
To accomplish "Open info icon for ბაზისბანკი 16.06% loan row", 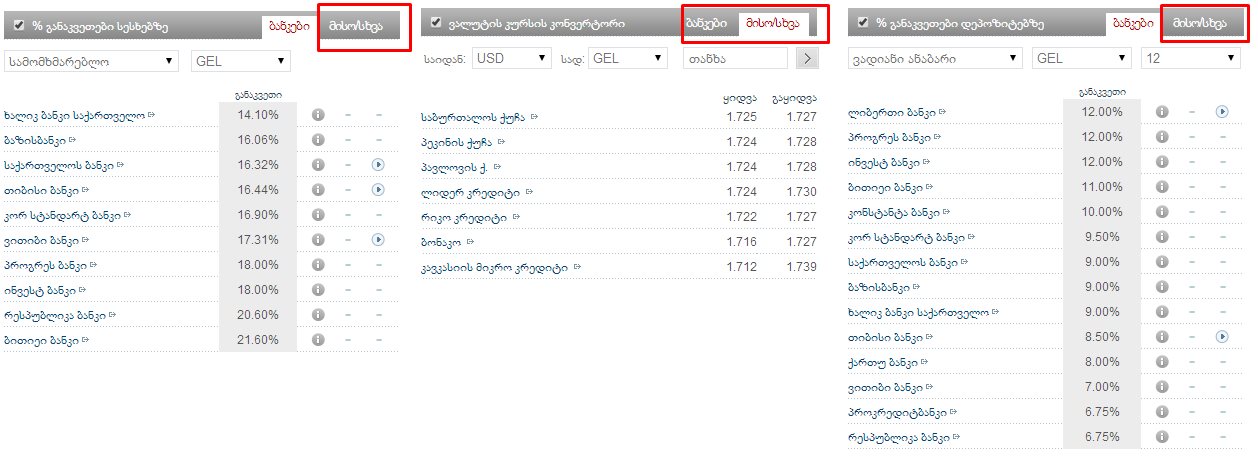I will [x=317, y=140].
